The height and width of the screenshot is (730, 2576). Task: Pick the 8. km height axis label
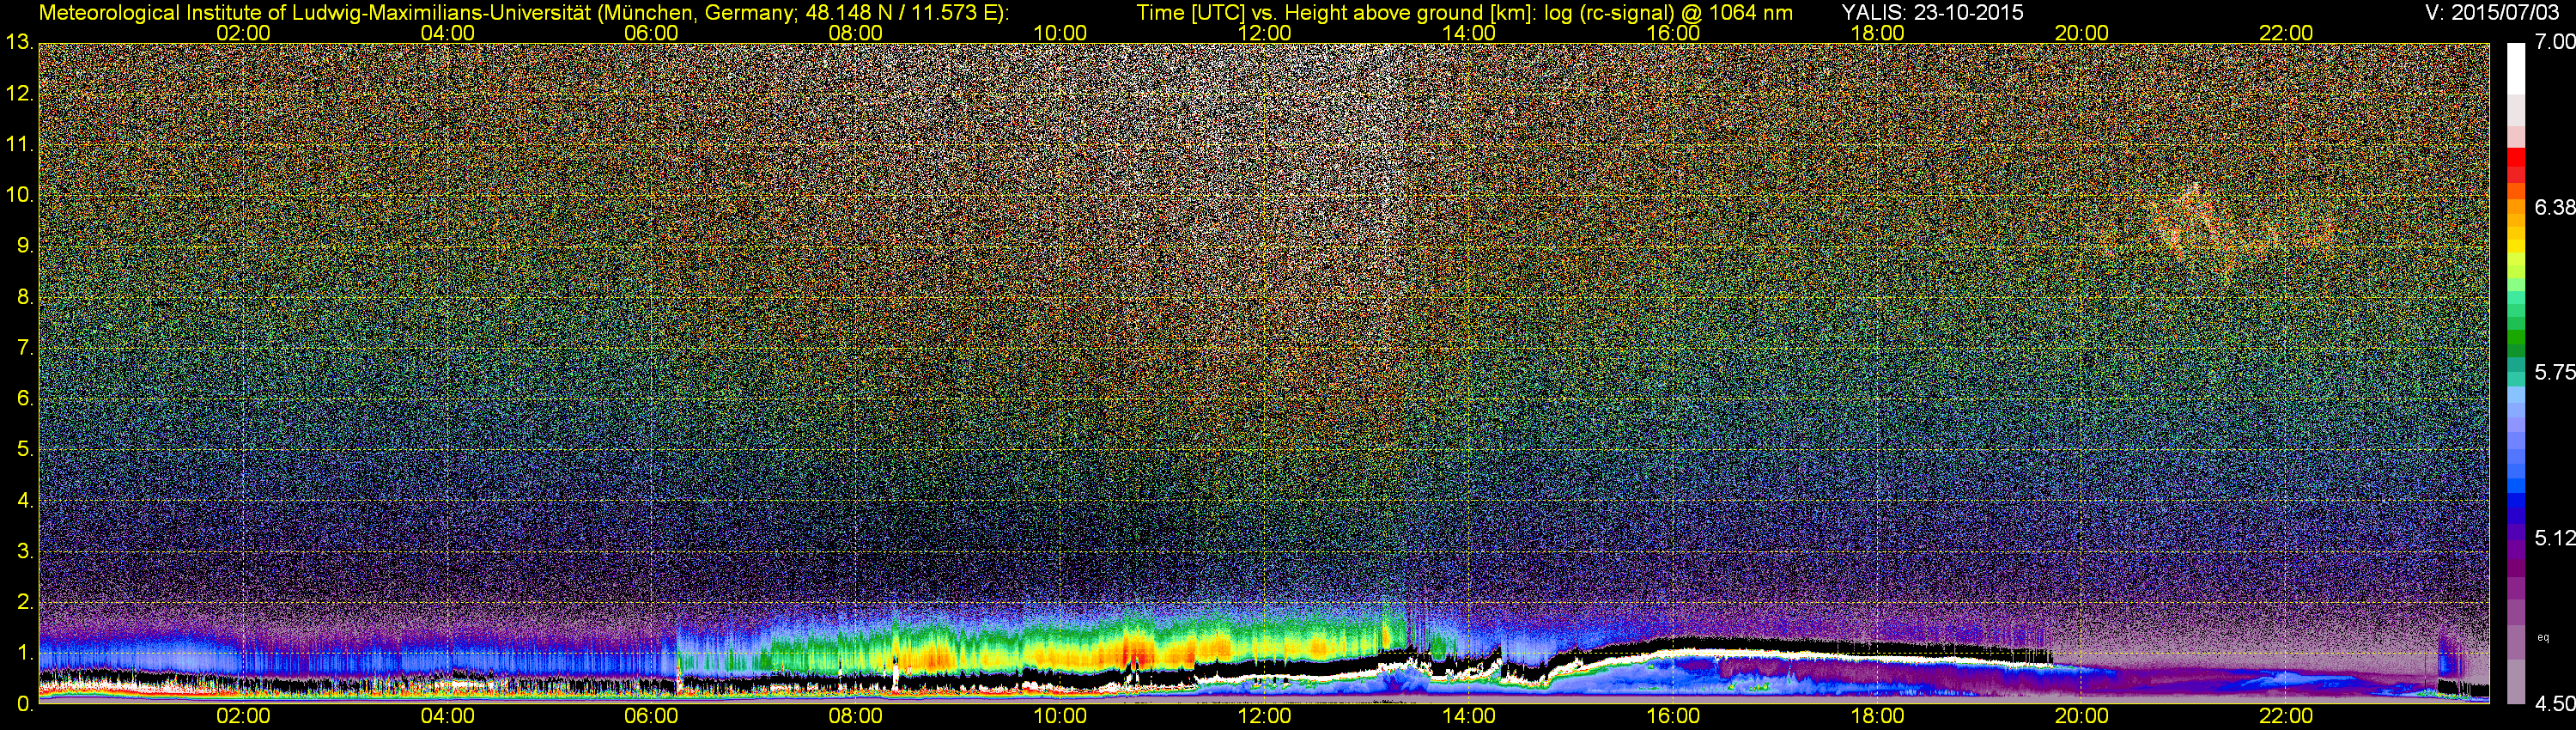tap(25, 297)
